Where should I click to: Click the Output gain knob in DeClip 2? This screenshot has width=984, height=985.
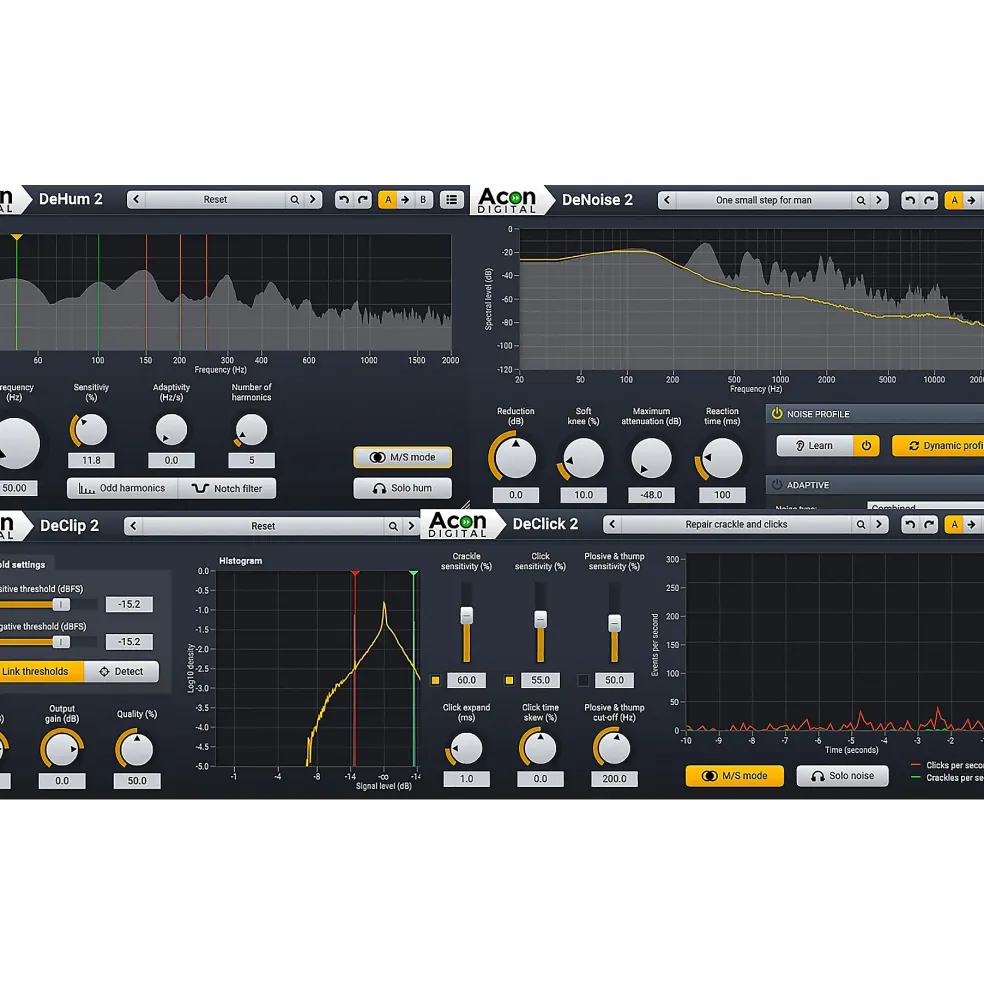pos(62,749)
